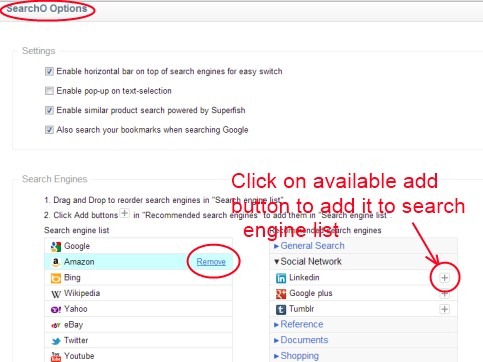This screenshot has height=362, width=483.
Task: Select eBay row in search engine list
Action: point(138,325)
